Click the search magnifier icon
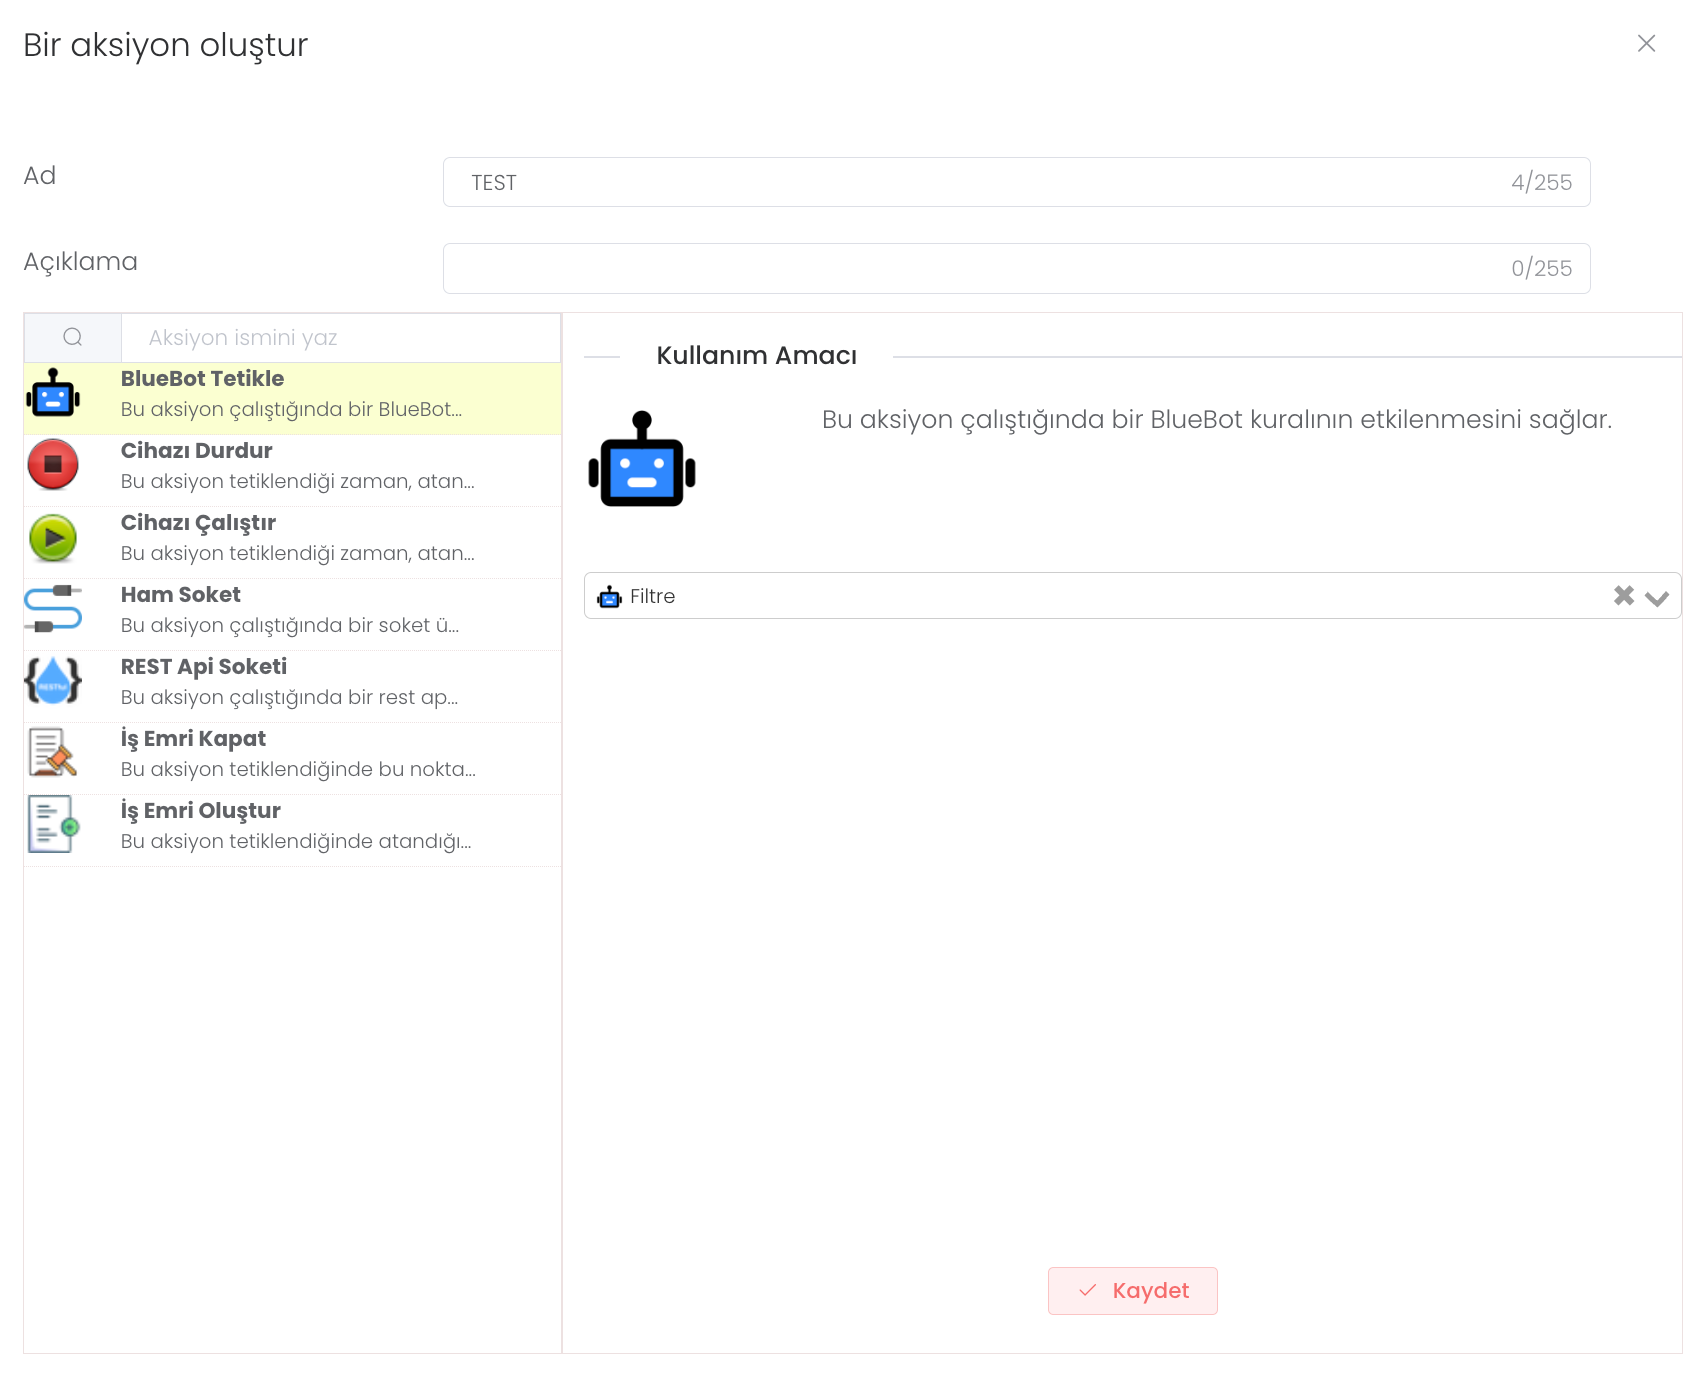Viewport: 1692px width, 1392px height. click(73, 338)
